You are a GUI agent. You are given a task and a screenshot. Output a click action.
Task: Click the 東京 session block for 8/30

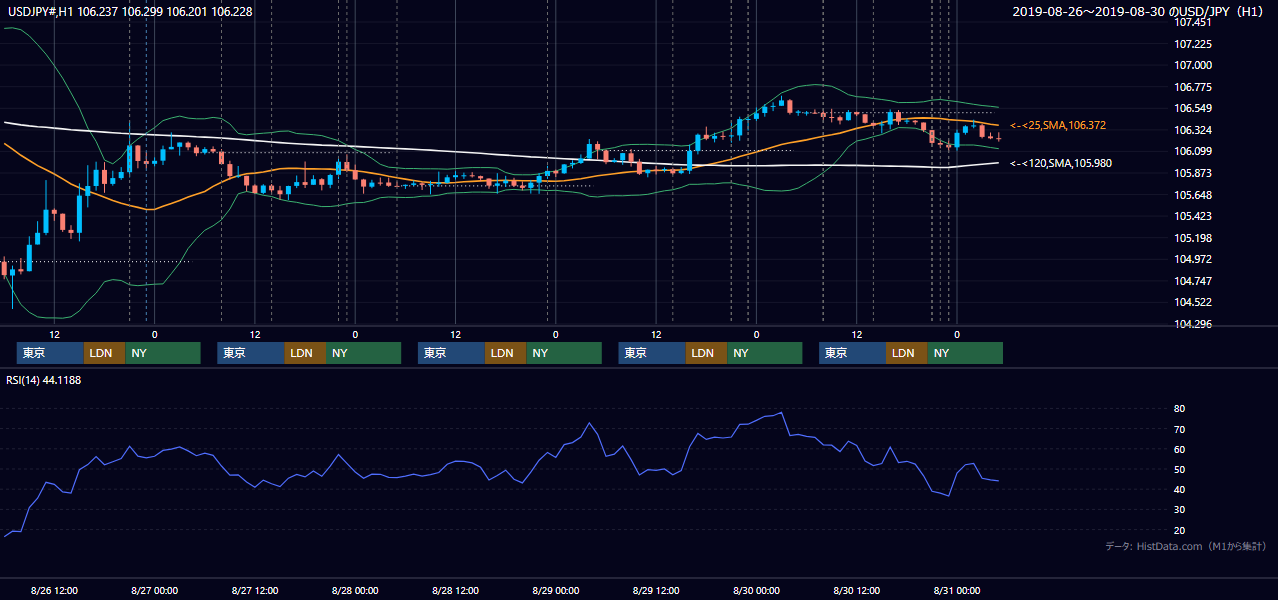point(852,353)
